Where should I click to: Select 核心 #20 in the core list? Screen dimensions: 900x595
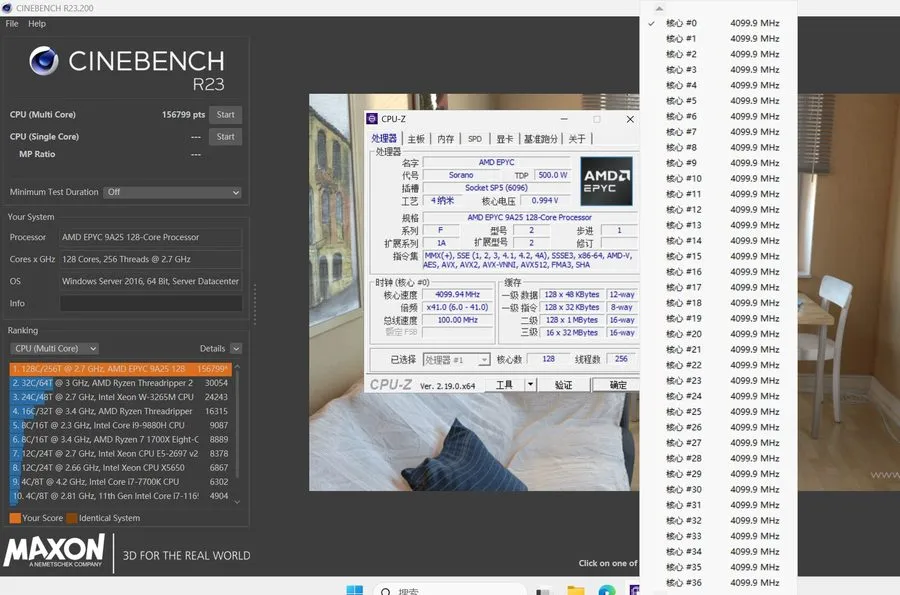719,334
